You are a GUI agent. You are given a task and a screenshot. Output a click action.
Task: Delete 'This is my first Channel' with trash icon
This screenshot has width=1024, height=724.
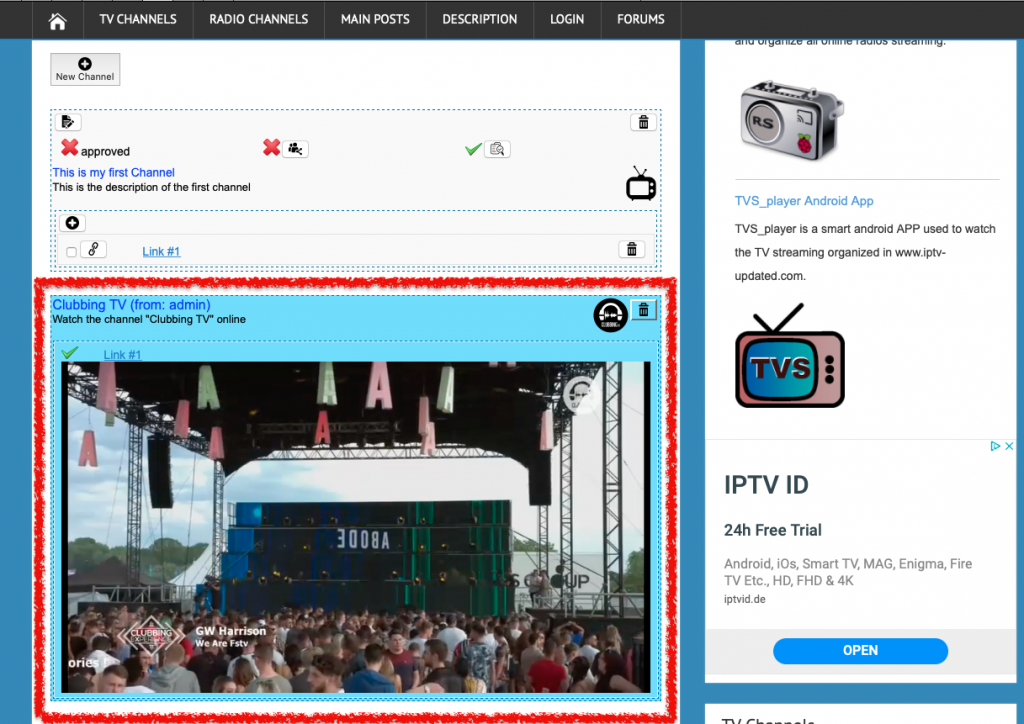(x=643, y=122)
